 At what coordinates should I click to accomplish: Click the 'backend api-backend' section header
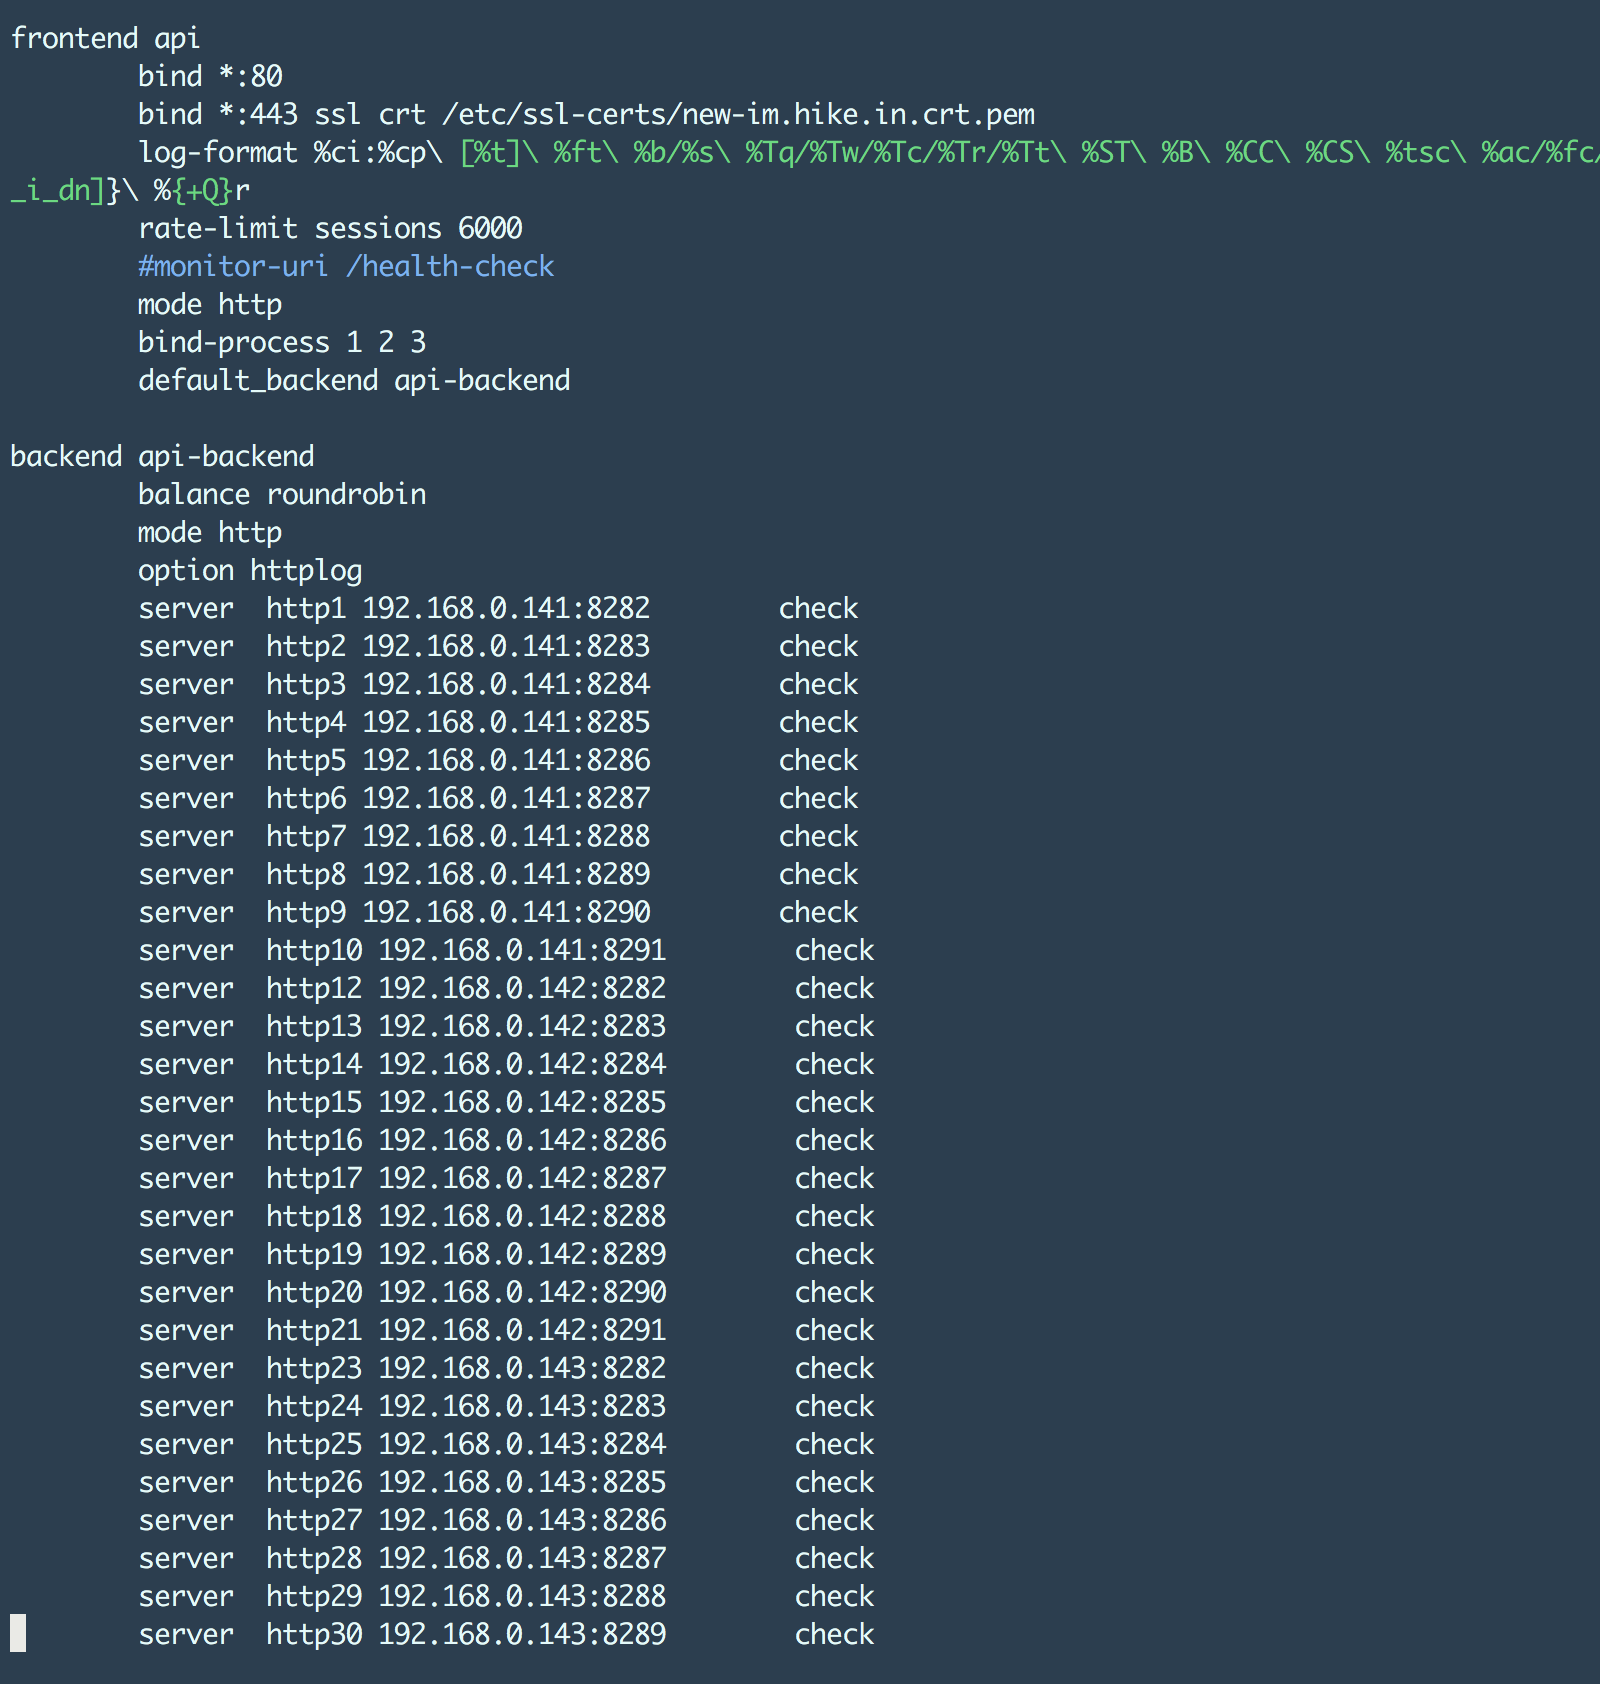pos(162,456)
